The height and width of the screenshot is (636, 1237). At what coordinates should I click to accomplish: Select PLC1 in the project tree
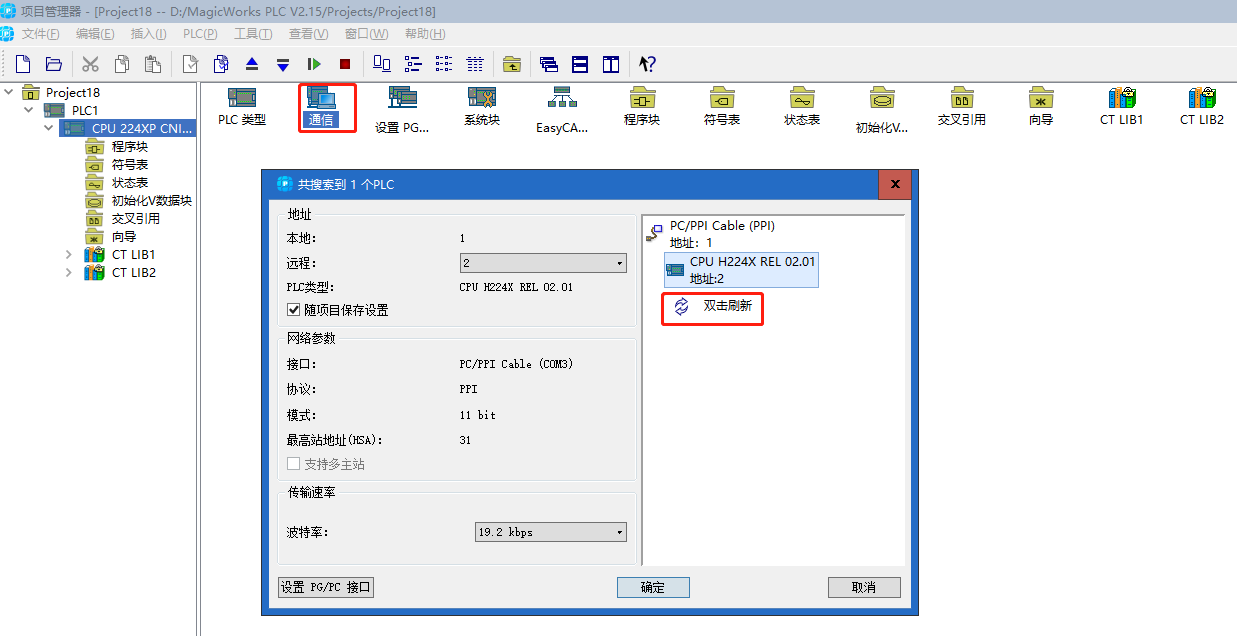[x=85, y=110]
